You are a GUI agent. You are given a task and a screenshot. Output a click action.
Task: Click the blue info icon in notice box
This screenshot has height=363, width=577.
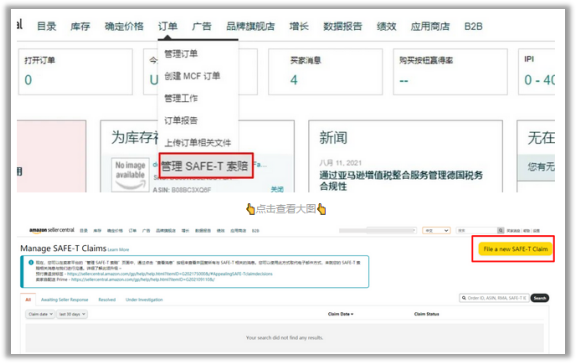[x=31, y=262]
